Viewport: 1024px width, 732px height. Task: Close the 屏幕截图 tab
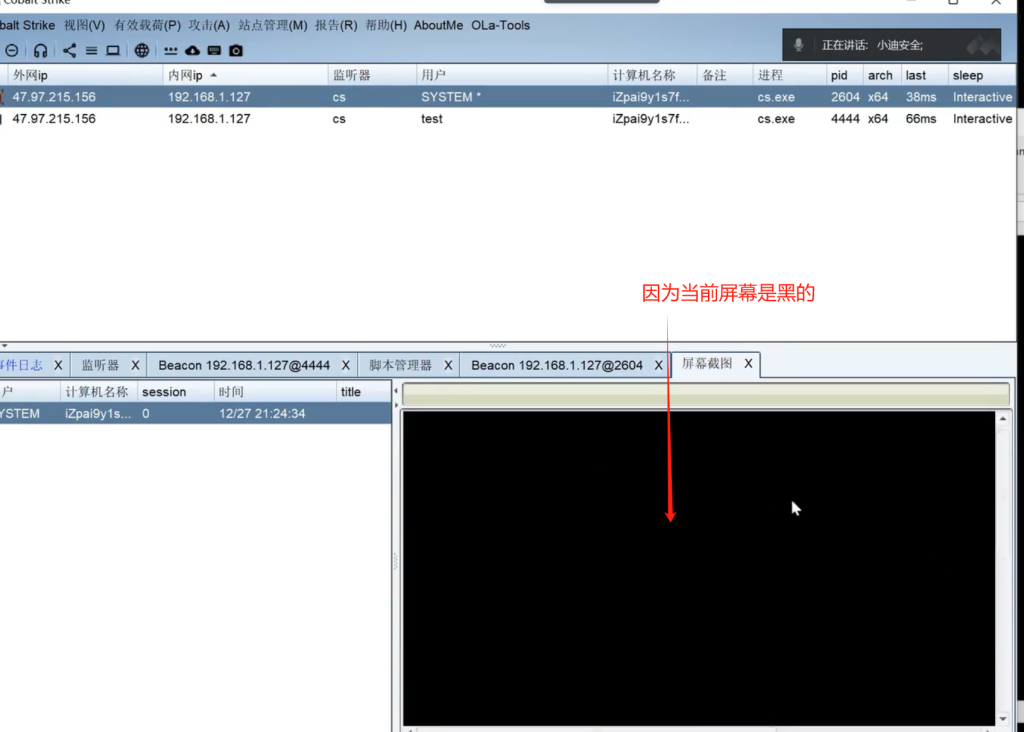click(748, 364)
